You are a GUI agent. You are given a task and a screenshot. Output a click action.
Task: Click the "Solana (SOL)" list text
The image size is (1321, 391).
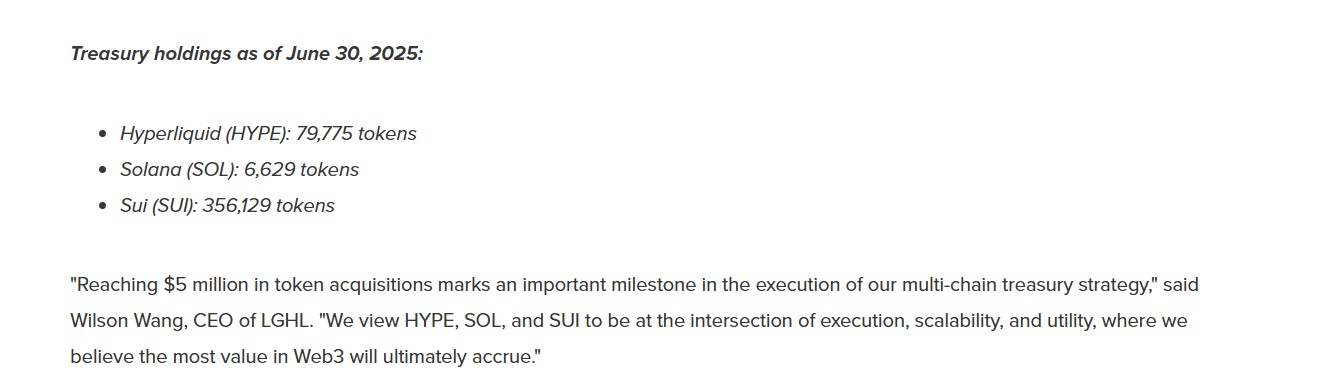pos(179,169)
